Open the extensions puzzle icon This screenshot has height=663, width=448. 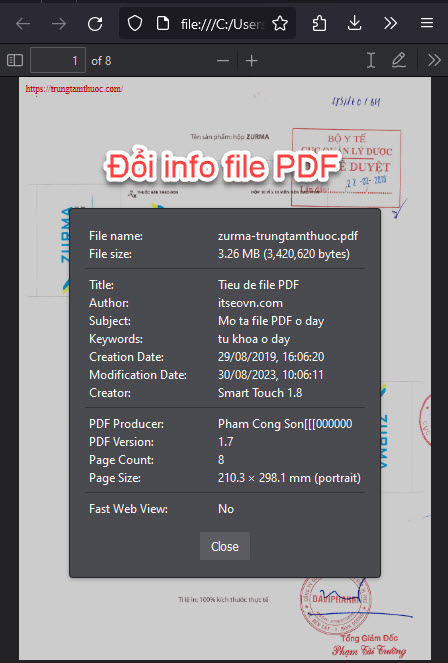tap(319, 24)
